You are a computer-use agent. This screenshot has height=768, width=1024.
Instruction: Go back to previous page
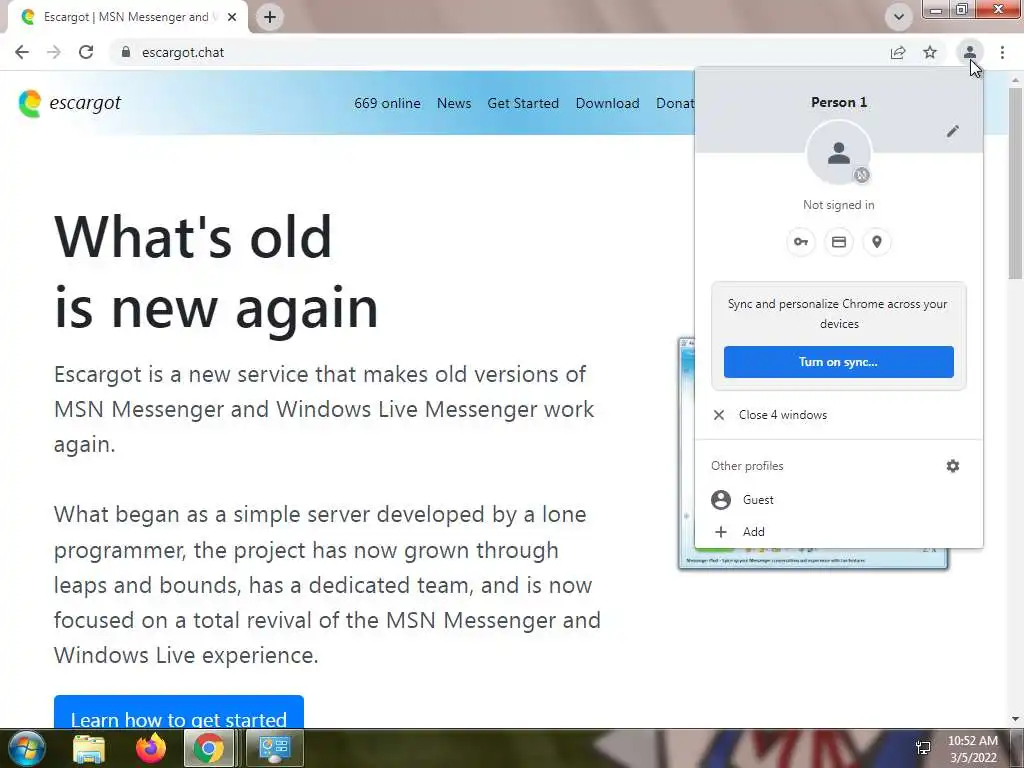click(22, 52)
